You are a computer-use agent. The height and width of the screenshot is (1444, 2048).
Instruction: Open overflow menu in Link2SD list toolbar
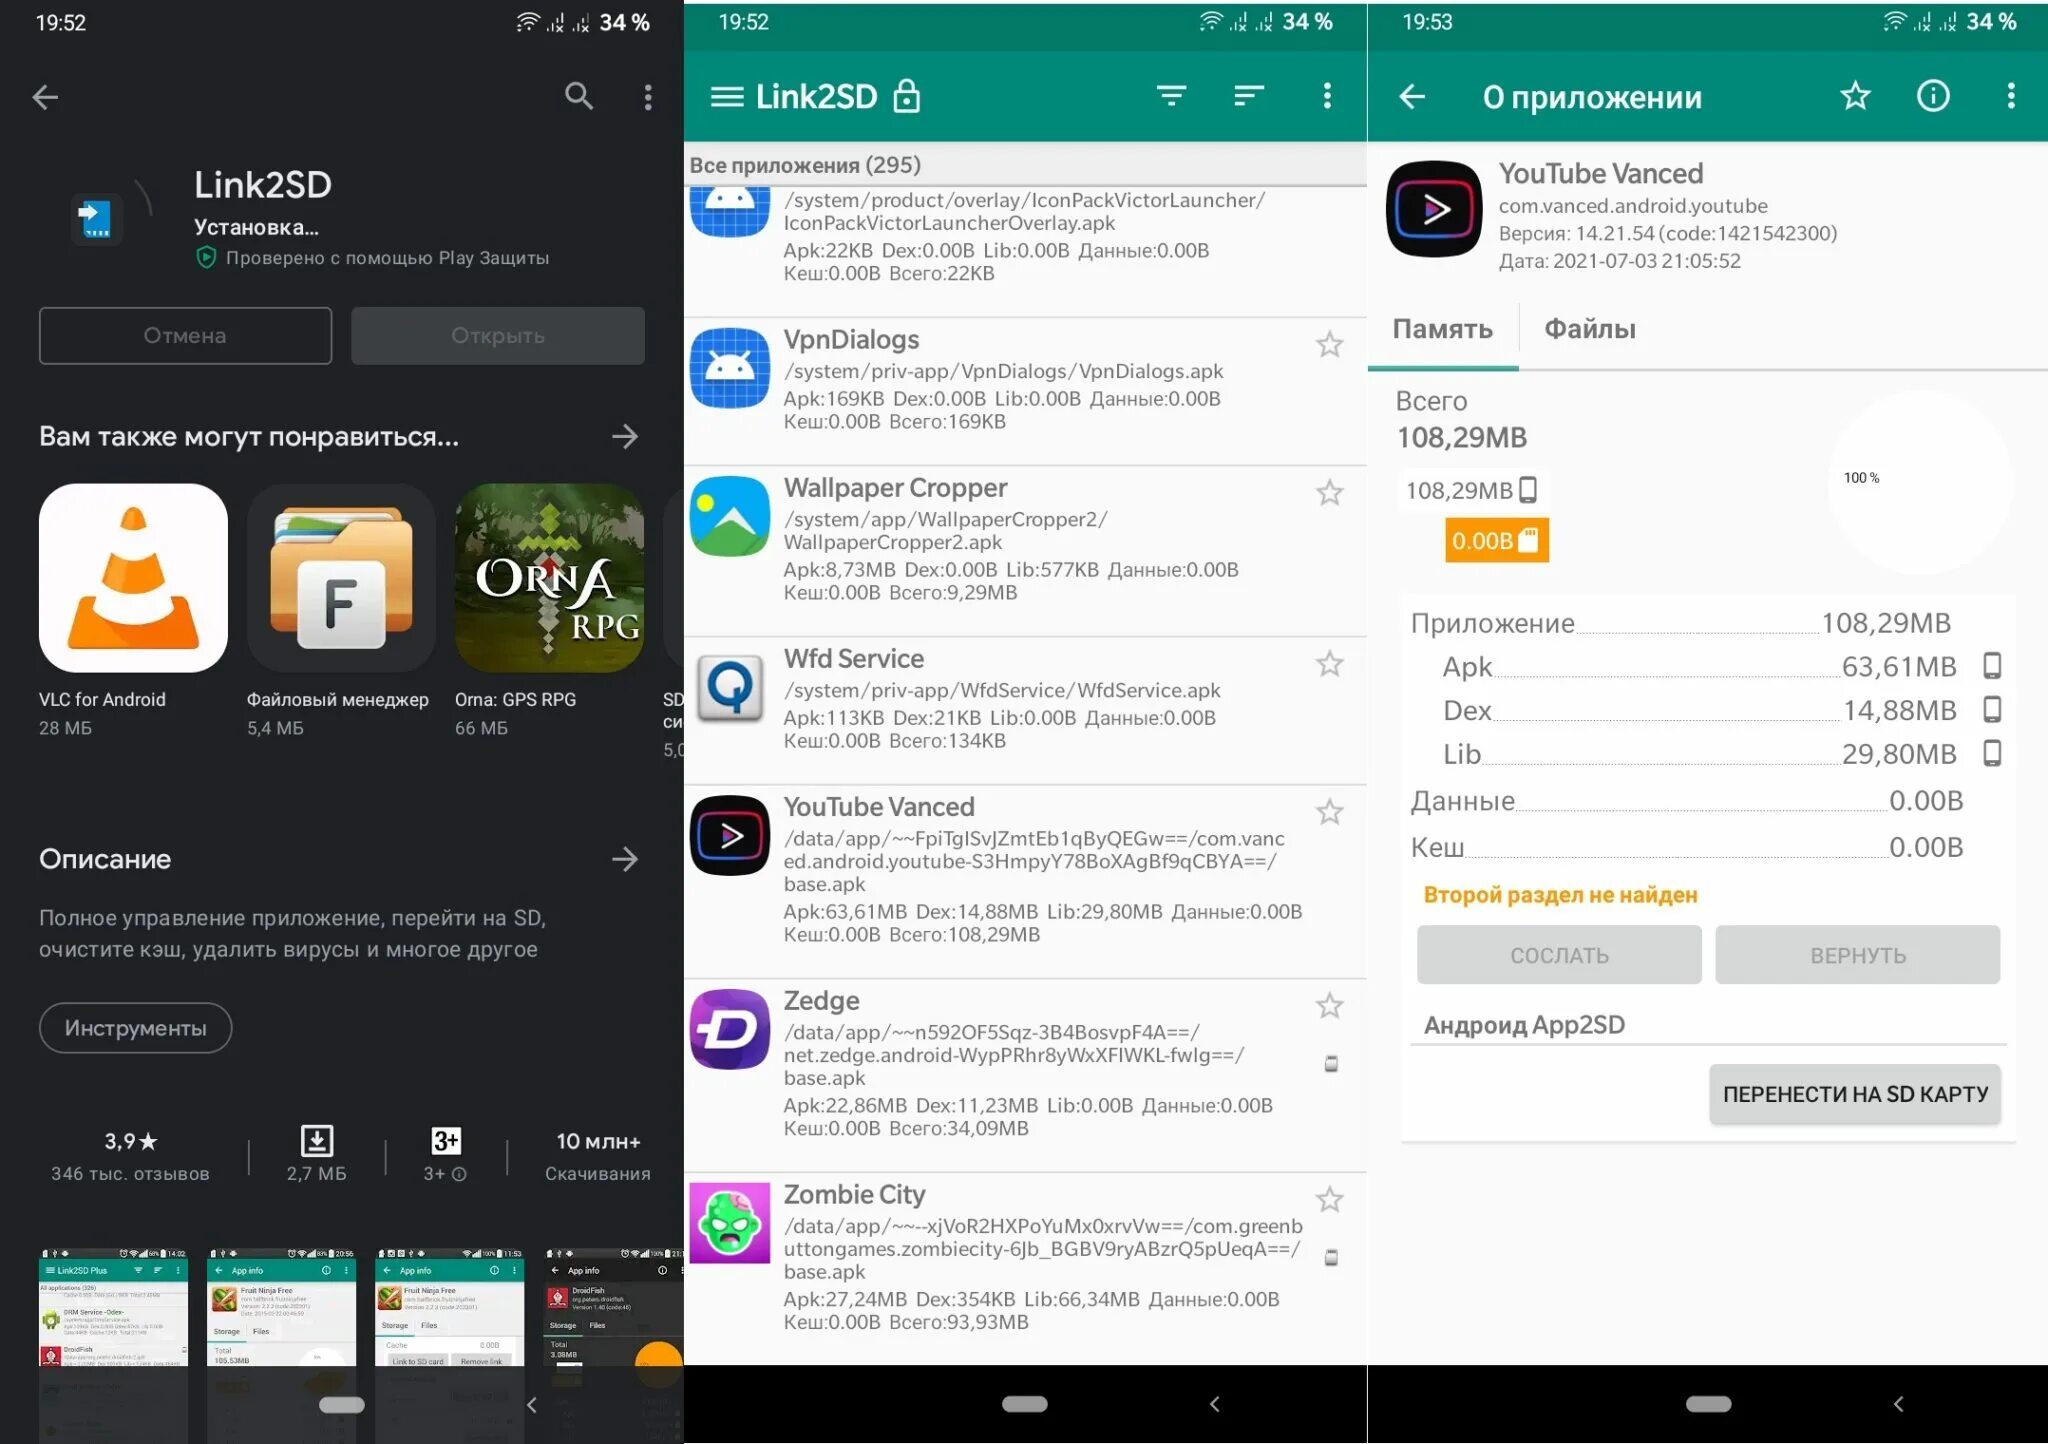1327,96
